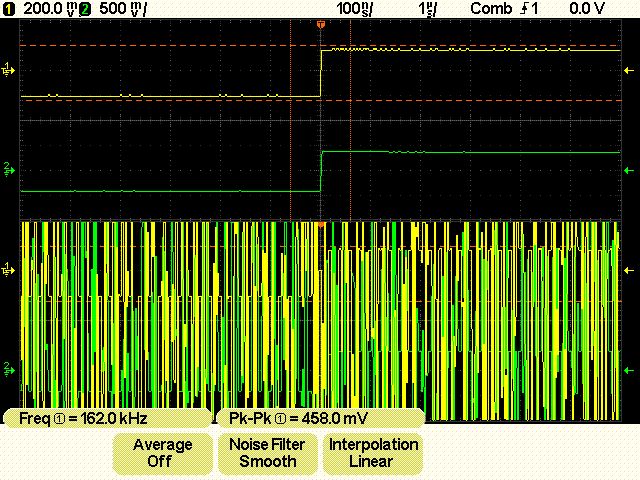Click the 200.0 mV channel 1 scale
Screen dimensions: 640x480
(49, 9)
